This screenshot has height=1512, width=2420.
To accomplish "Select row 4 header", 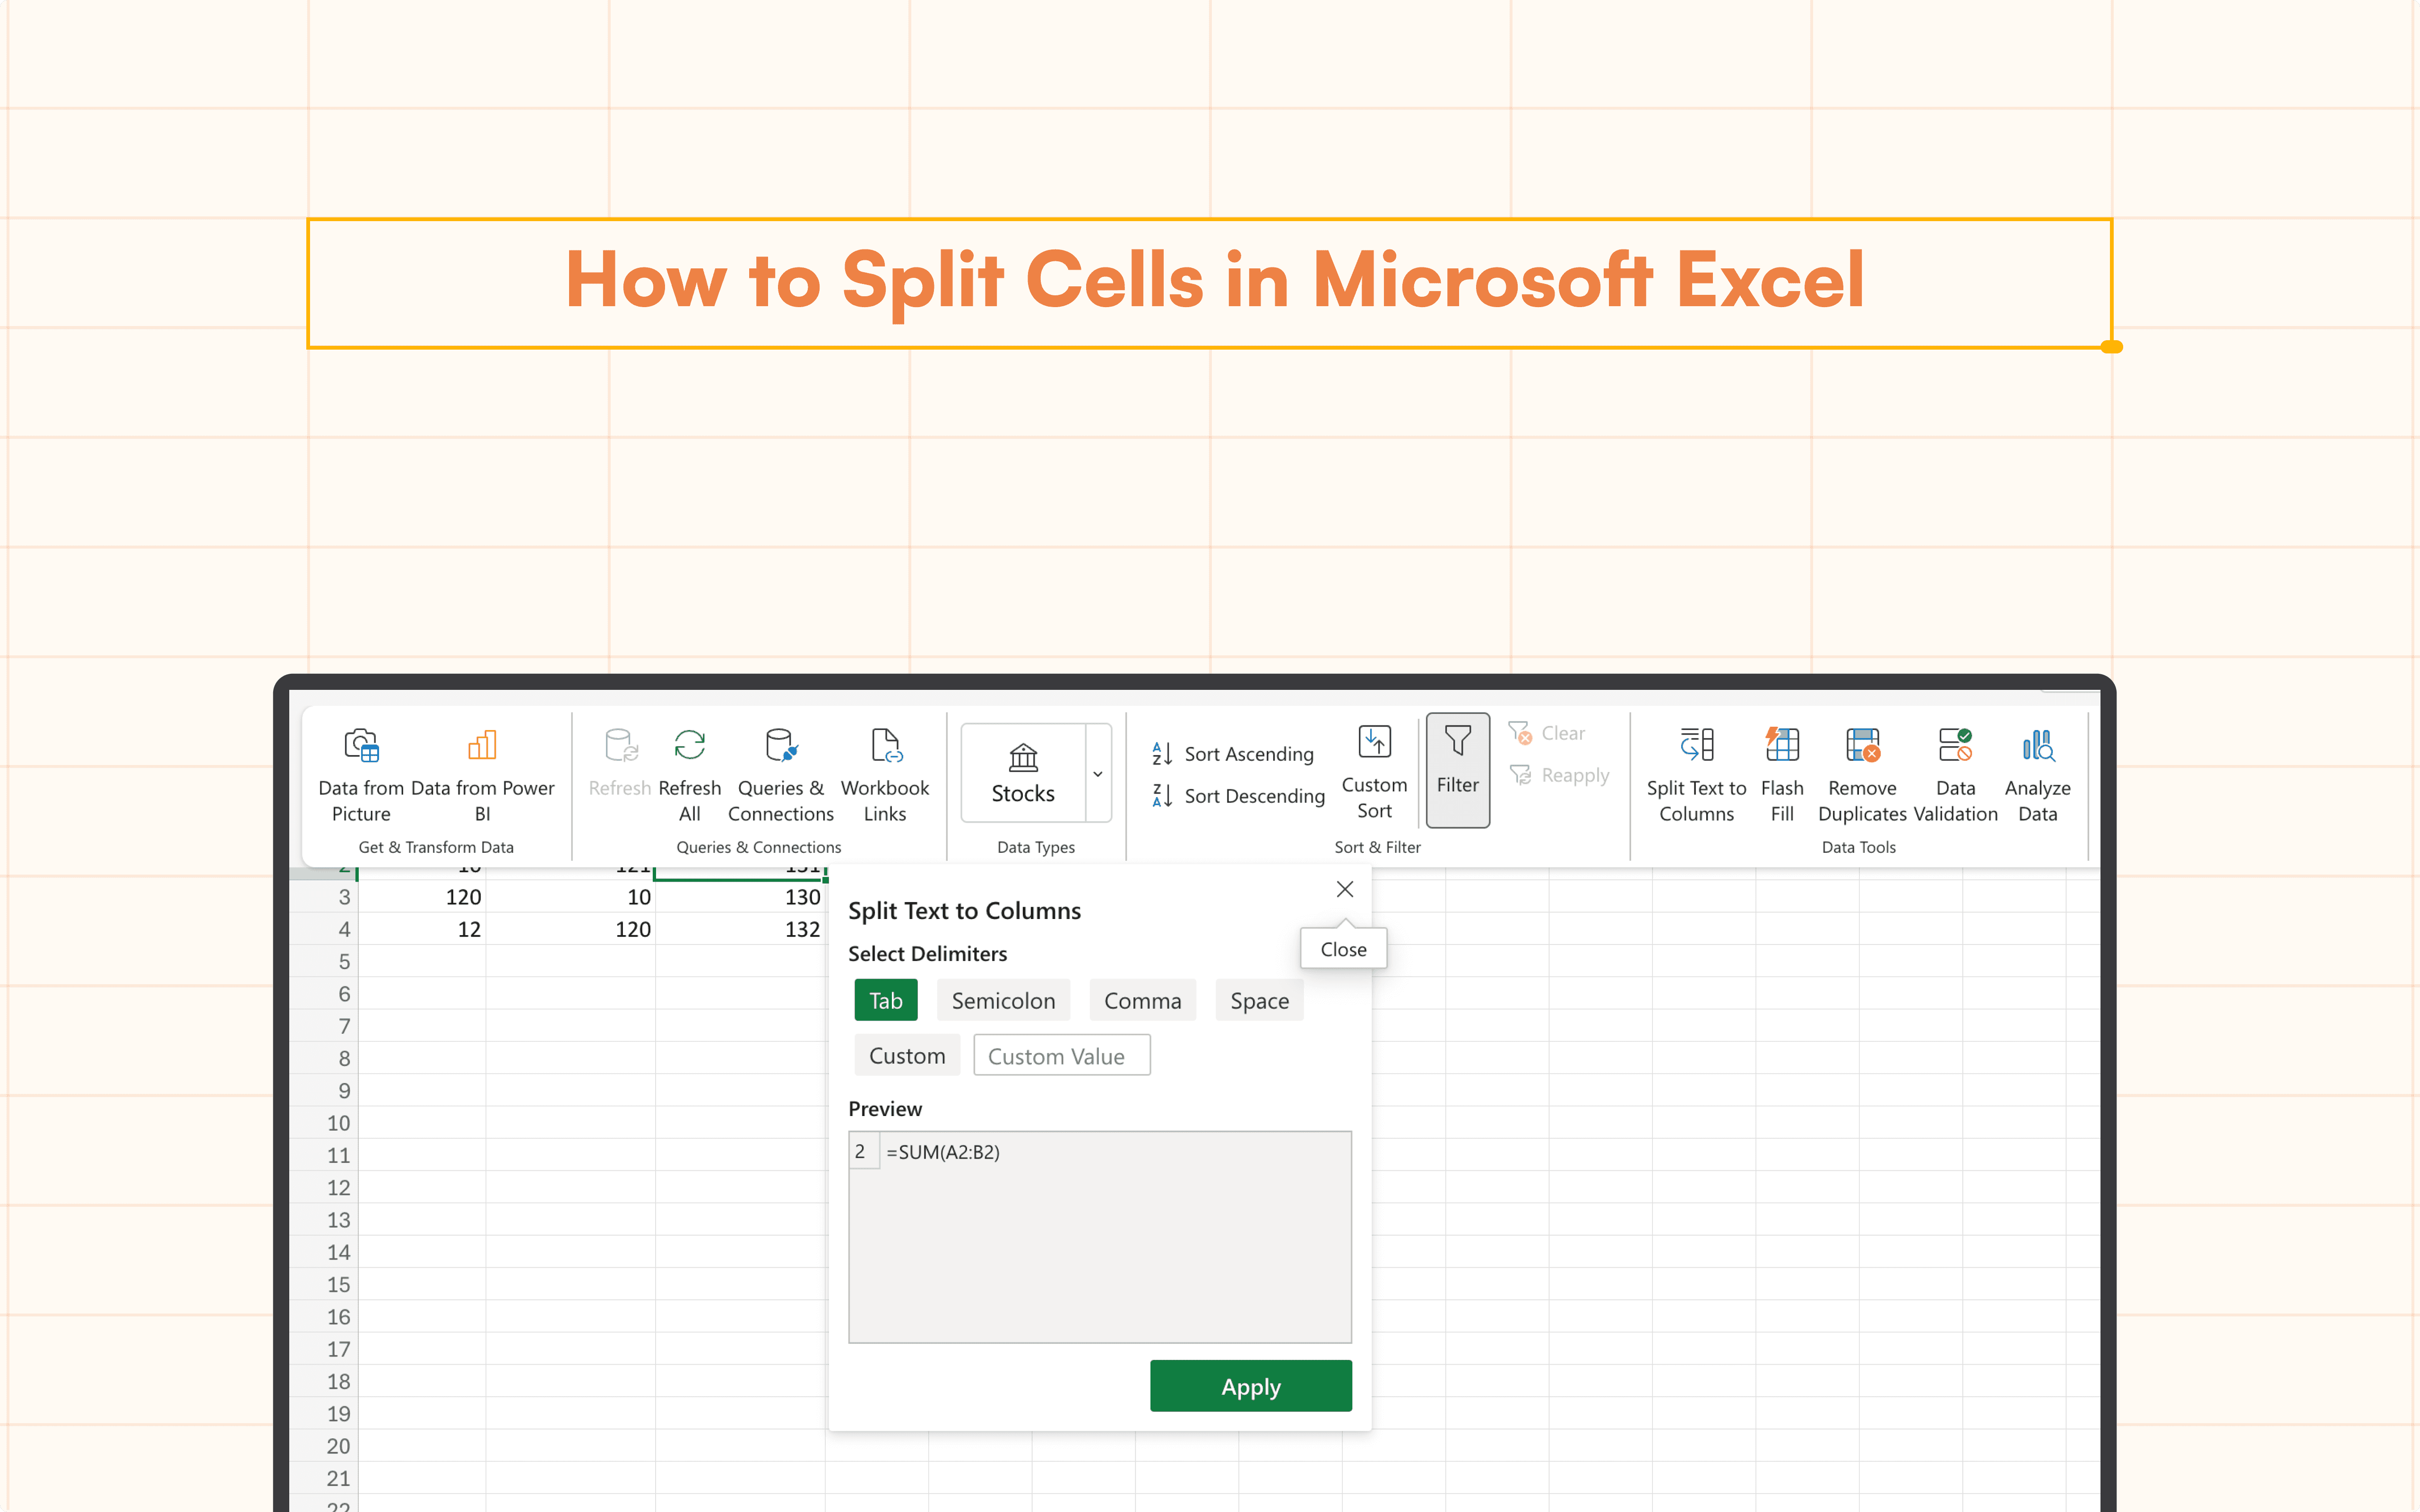I will coord(323,929).
